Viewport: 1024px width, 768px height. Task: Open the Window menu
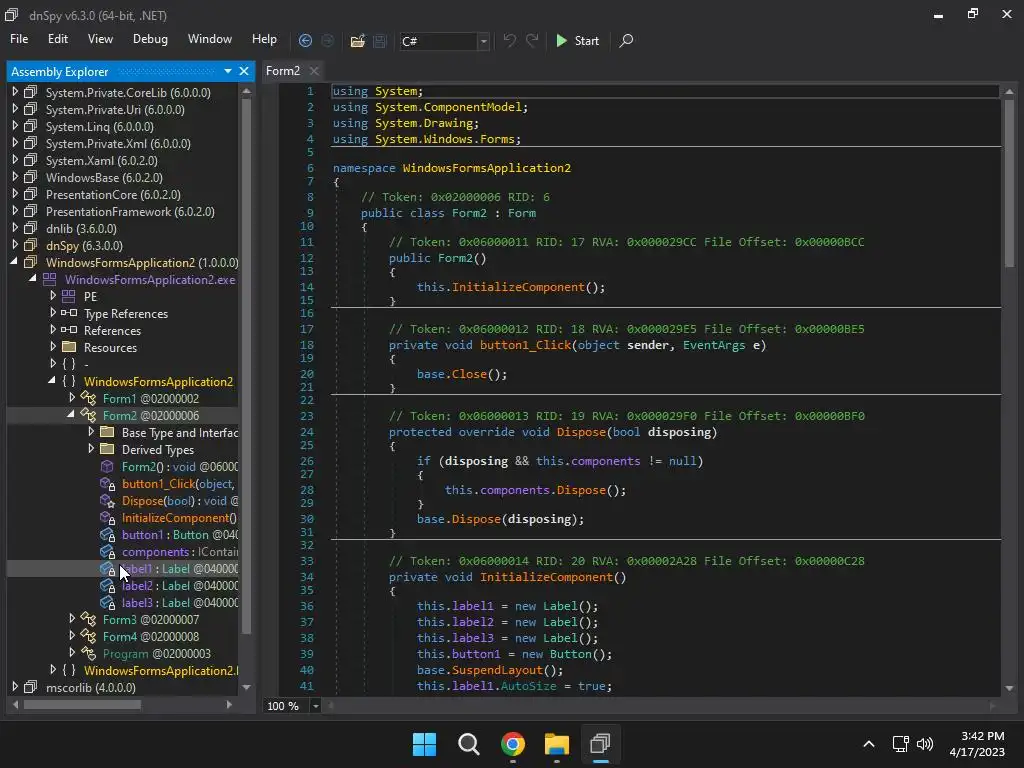click(210, 39)
